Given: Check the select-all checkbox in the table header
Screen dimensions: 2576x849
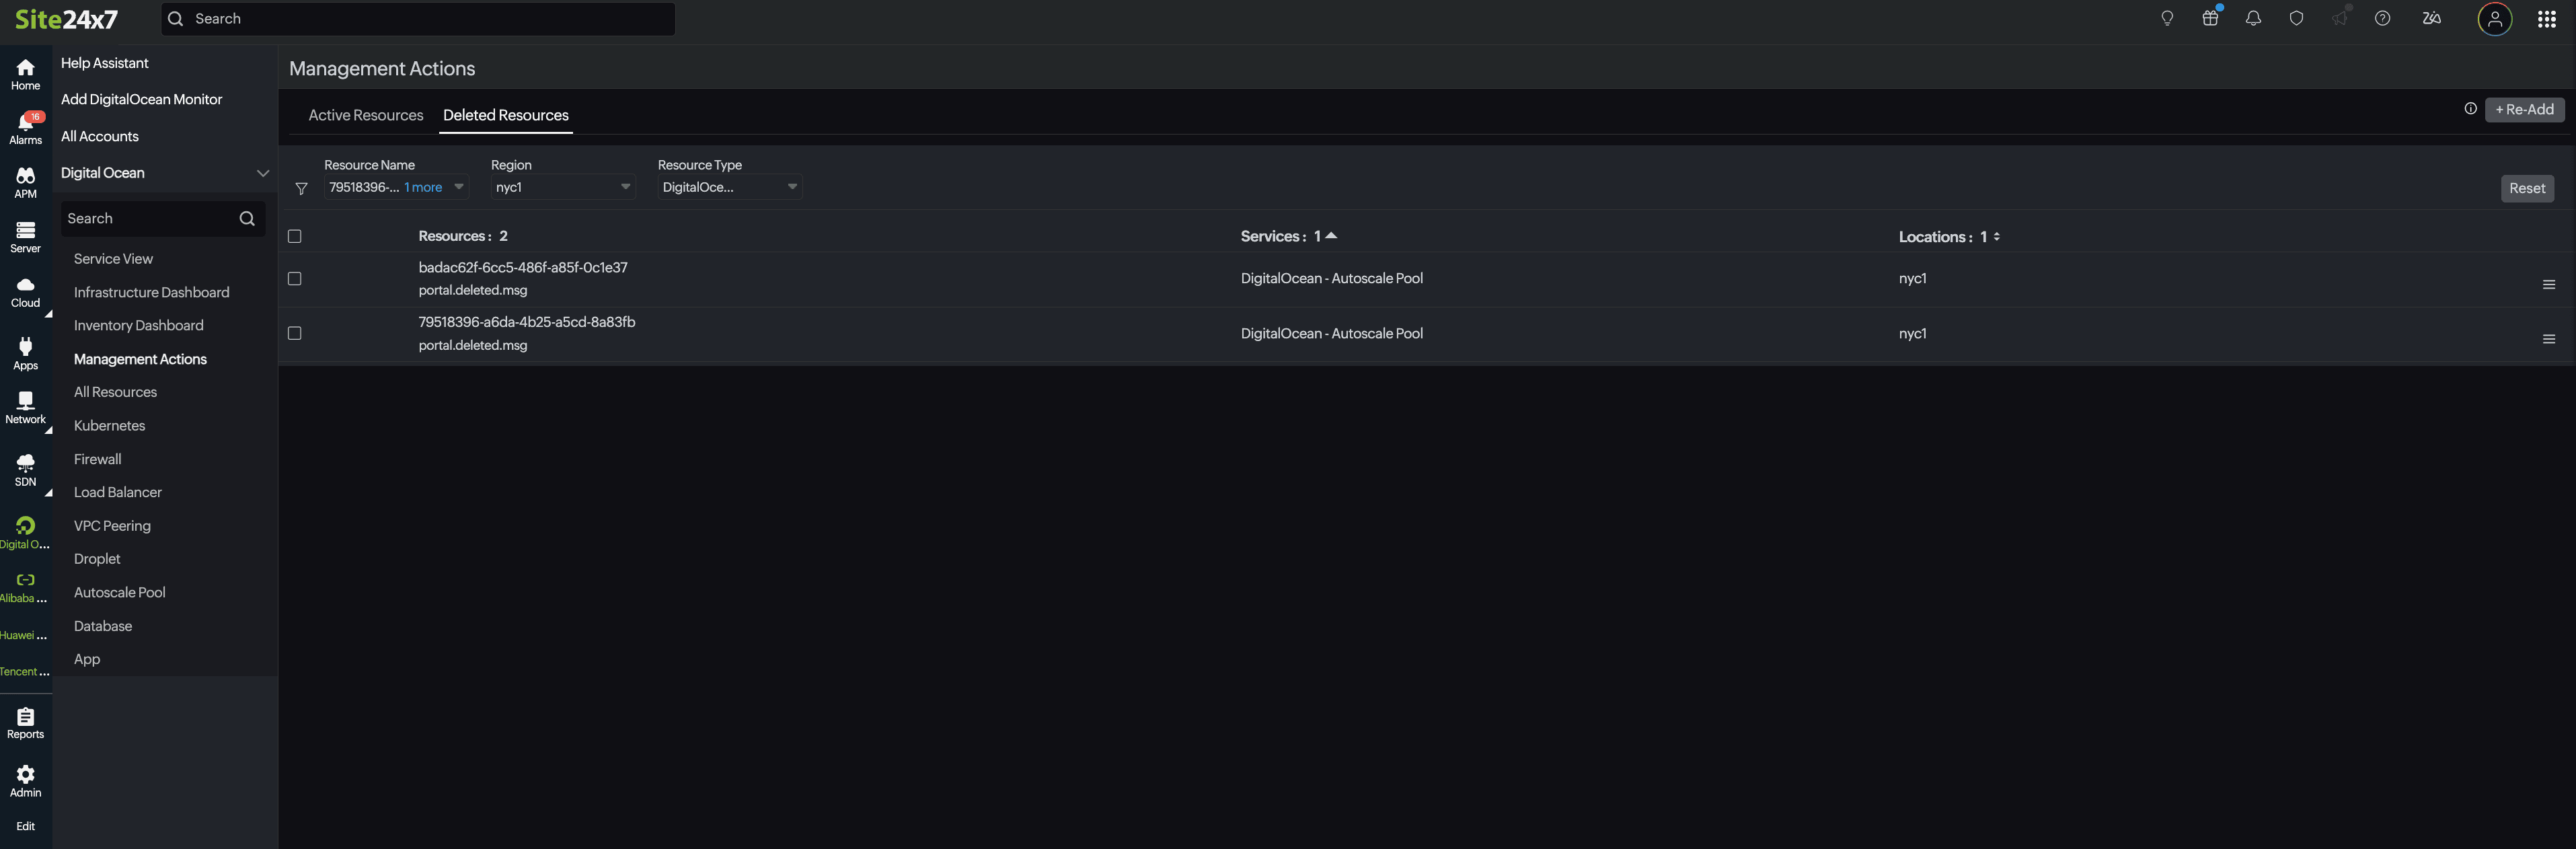Looking at the screenshot, I should coord(294,236).
